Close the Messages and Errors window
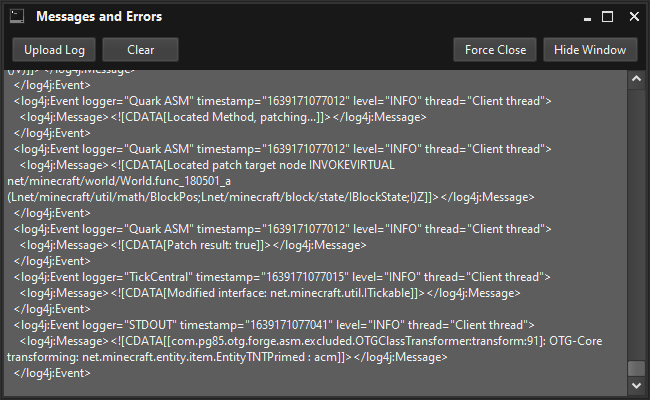Screen dimensions: 650x400 point(634,17)
